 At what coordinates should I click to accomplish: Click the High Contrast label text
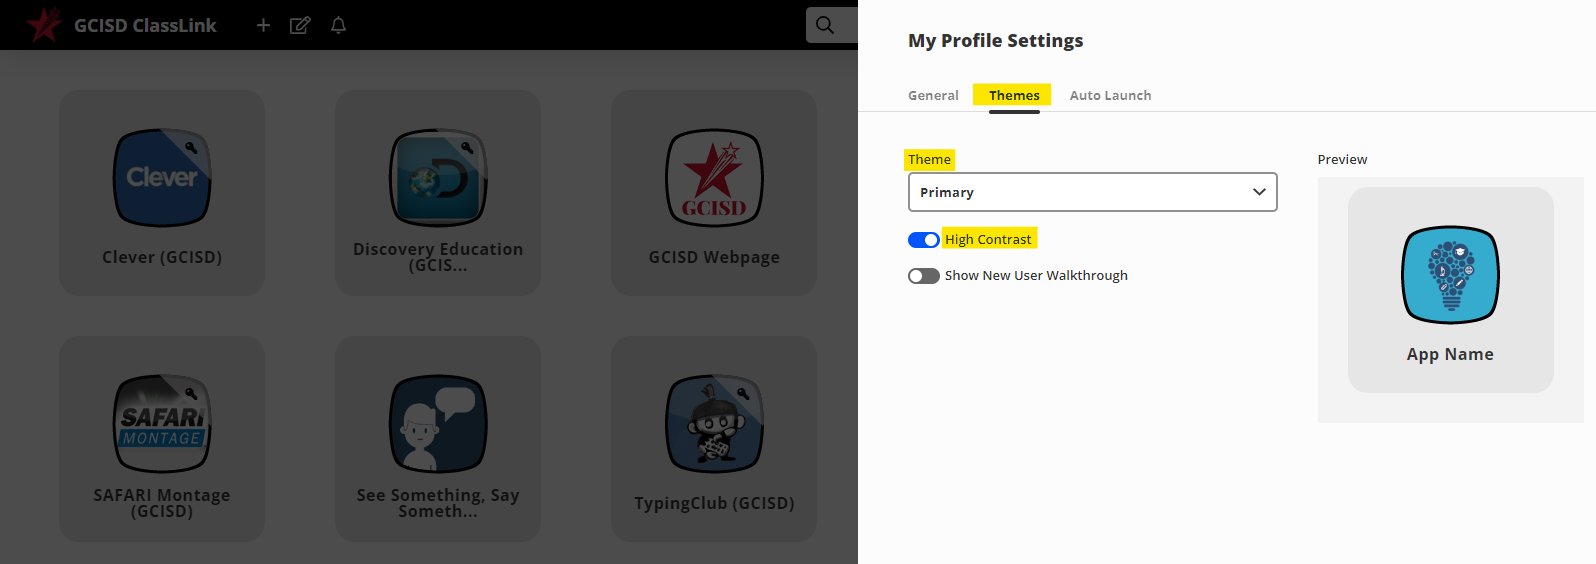pyautogui.click(x=988, y=240)
